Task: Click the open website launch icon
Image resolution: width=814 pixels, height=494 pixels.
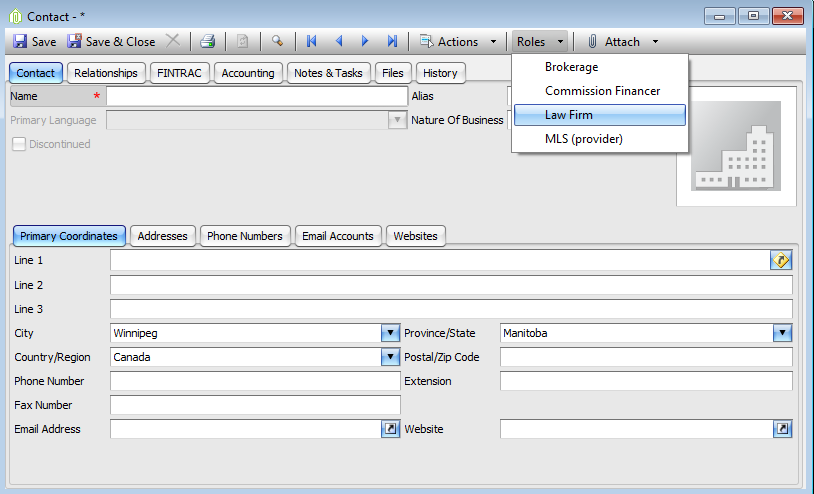Action: click(x=782, y=429)
